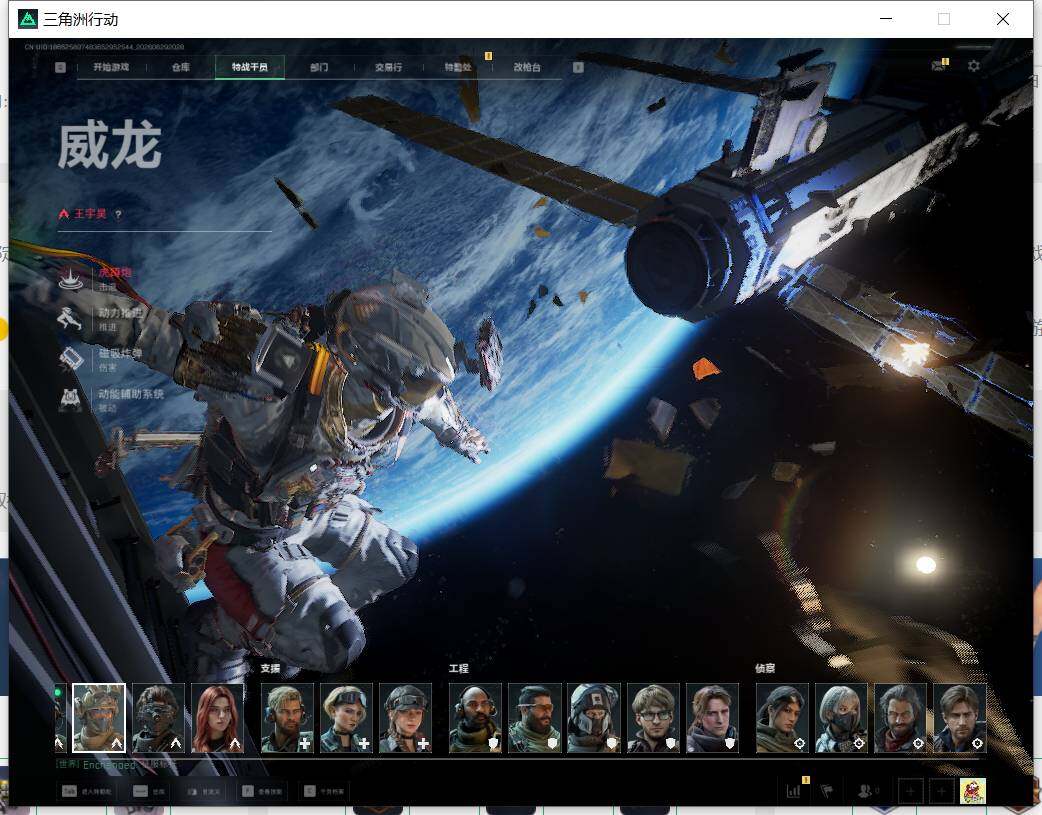Open the mail inbox icon
The image size is (1042, 815).
click(x=939, y=65)
